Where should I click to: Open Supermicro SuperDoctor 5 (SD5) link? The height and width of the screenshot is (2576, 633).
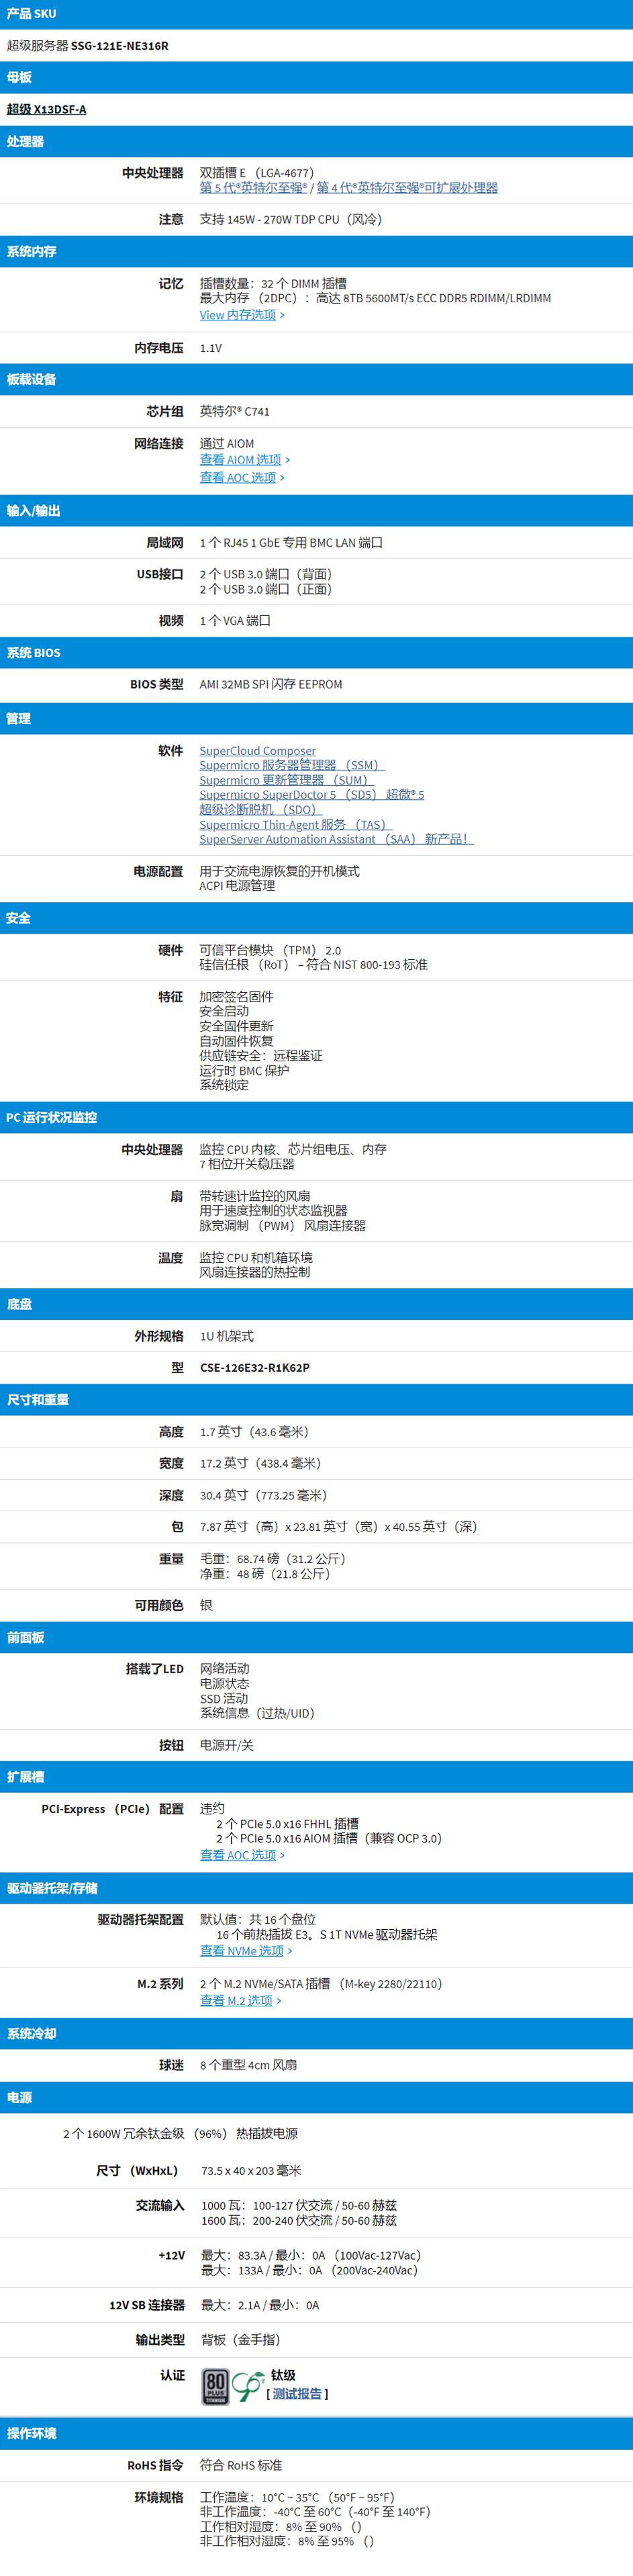pos(311,795)
